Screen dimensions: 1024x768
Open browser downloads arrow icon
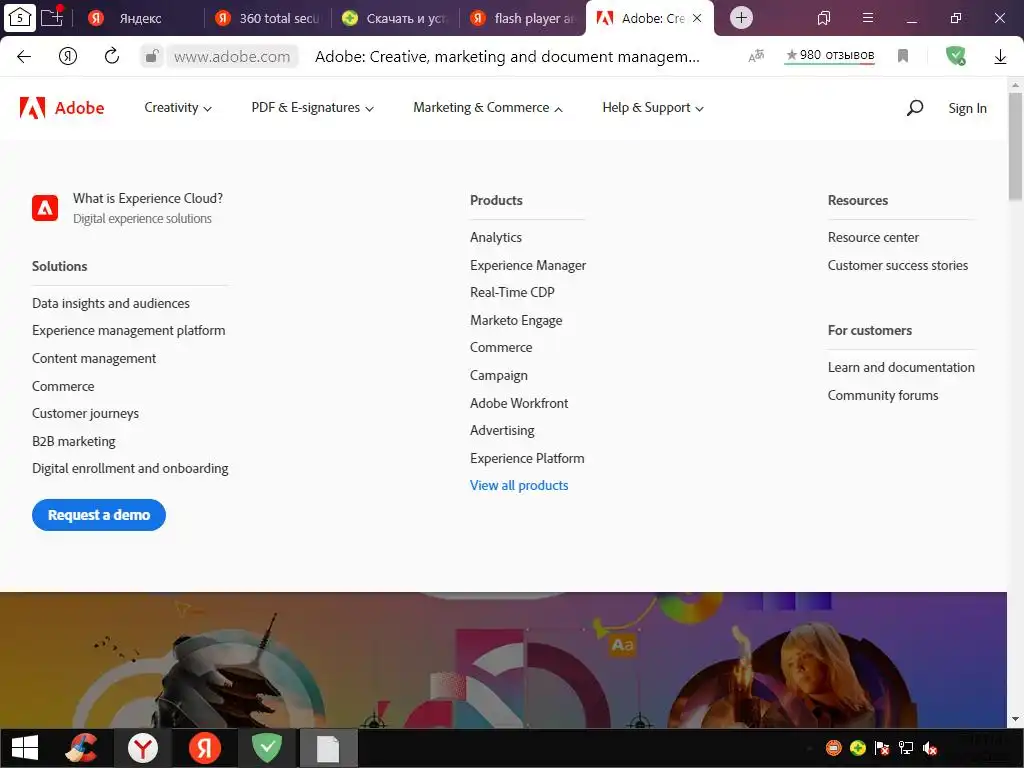point(1000,57)
